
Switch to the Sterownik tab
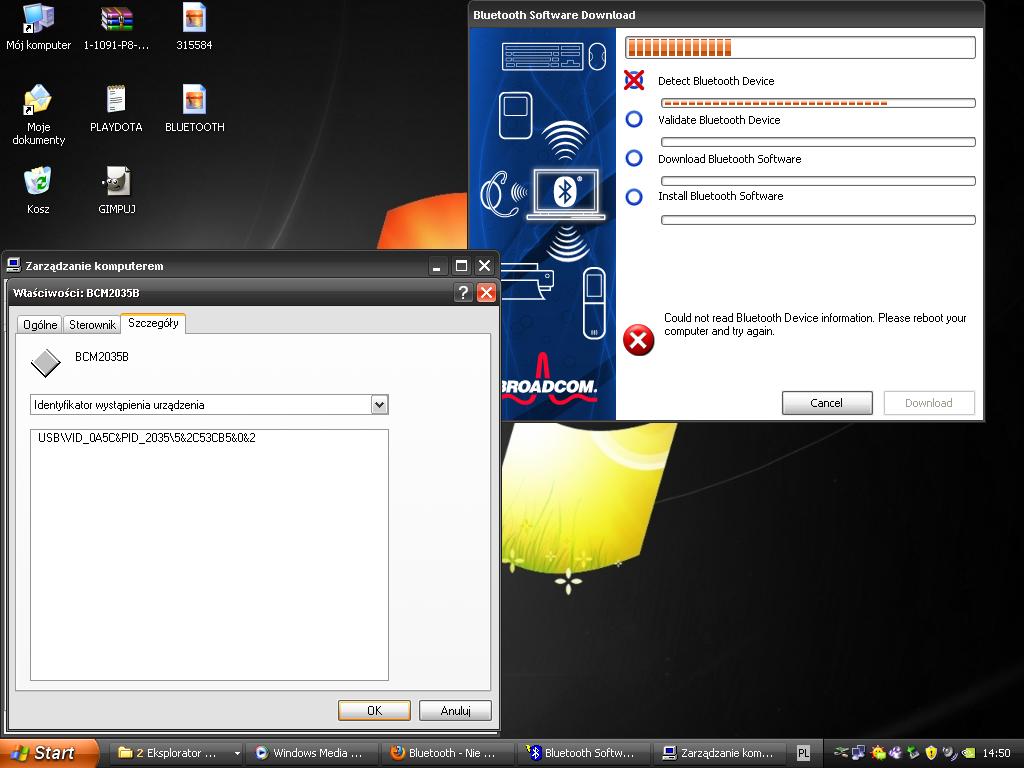[92, 325]
